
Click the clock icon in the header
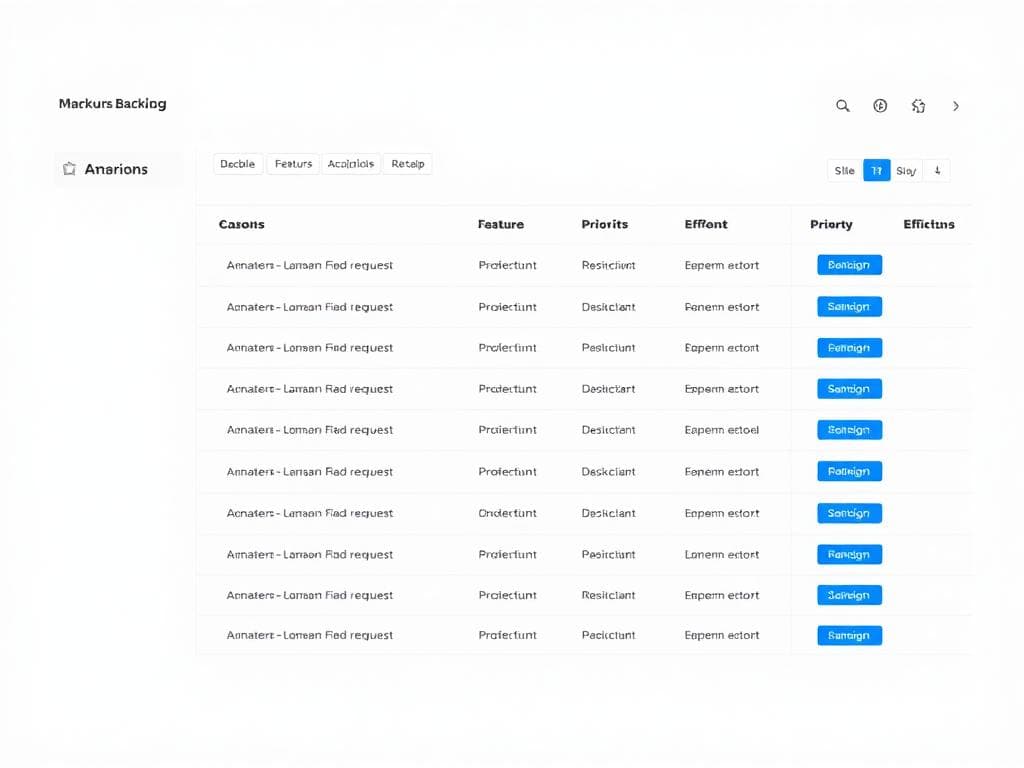880,105
